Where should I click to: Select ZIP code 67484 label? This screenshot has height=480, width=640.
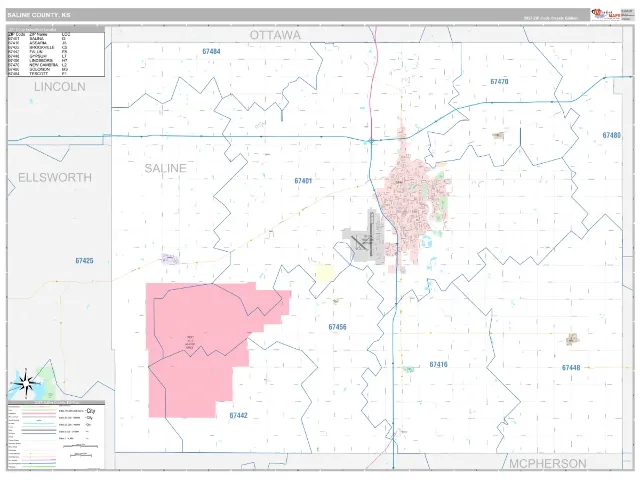pos(211,51)
